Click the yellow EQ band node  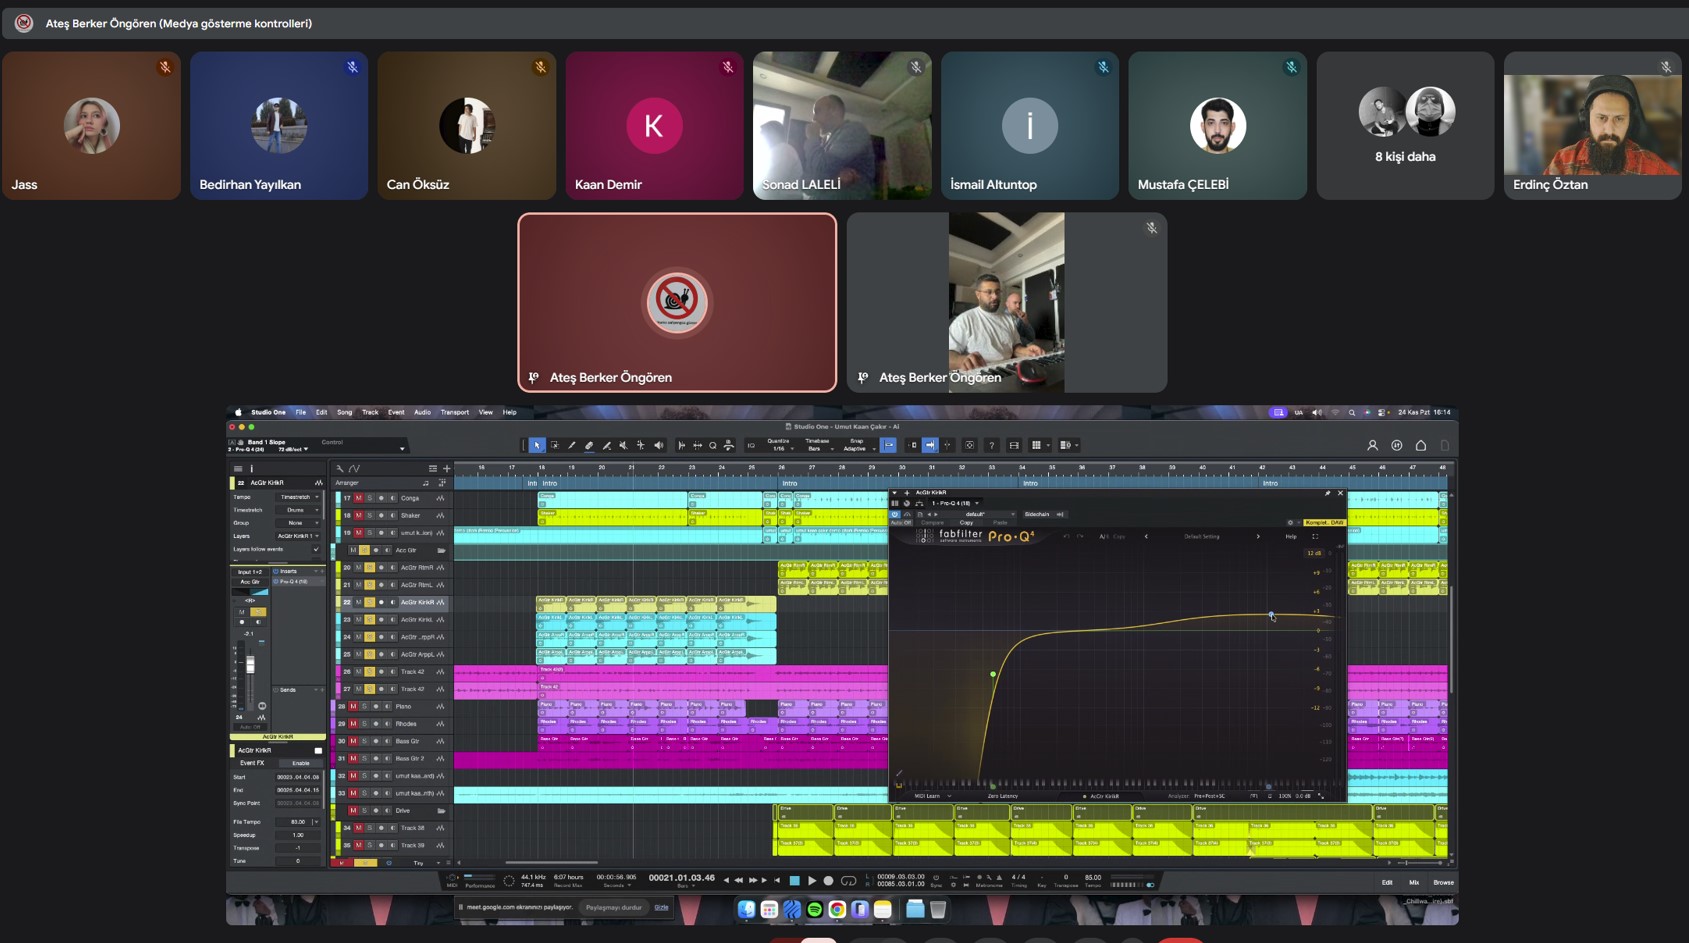click(x=993, y=675)
